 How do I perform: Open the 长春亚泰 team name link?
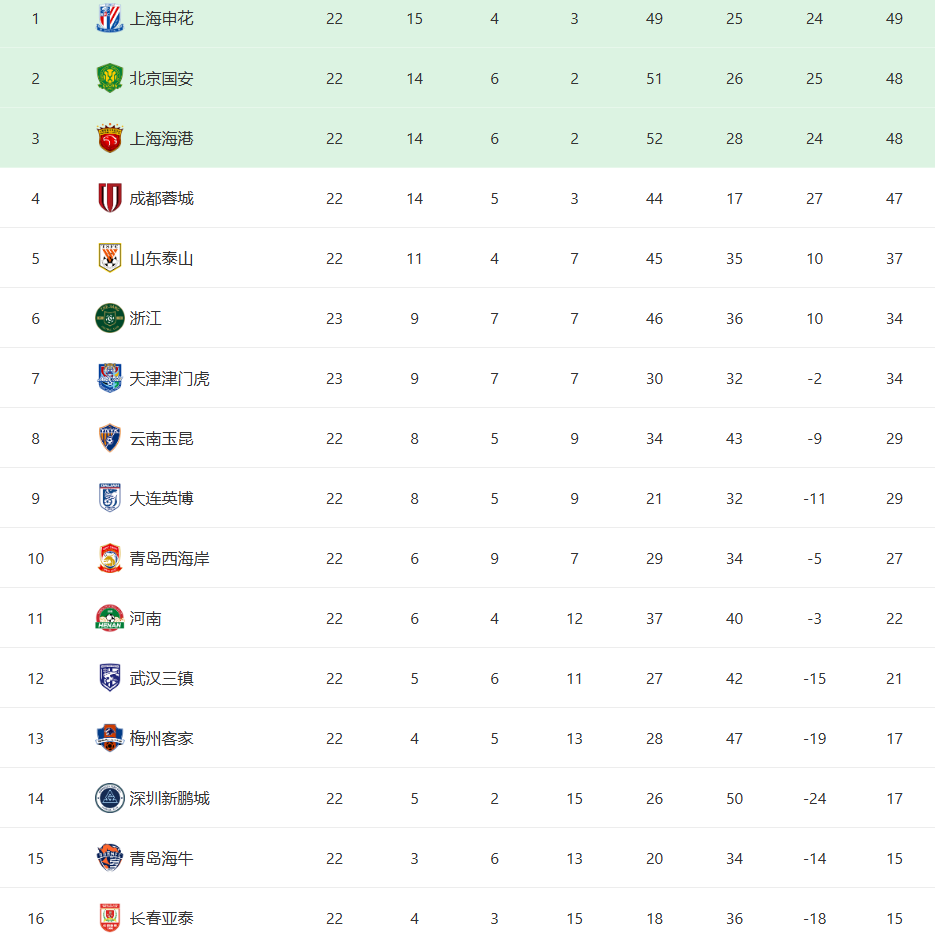[161, 919]
